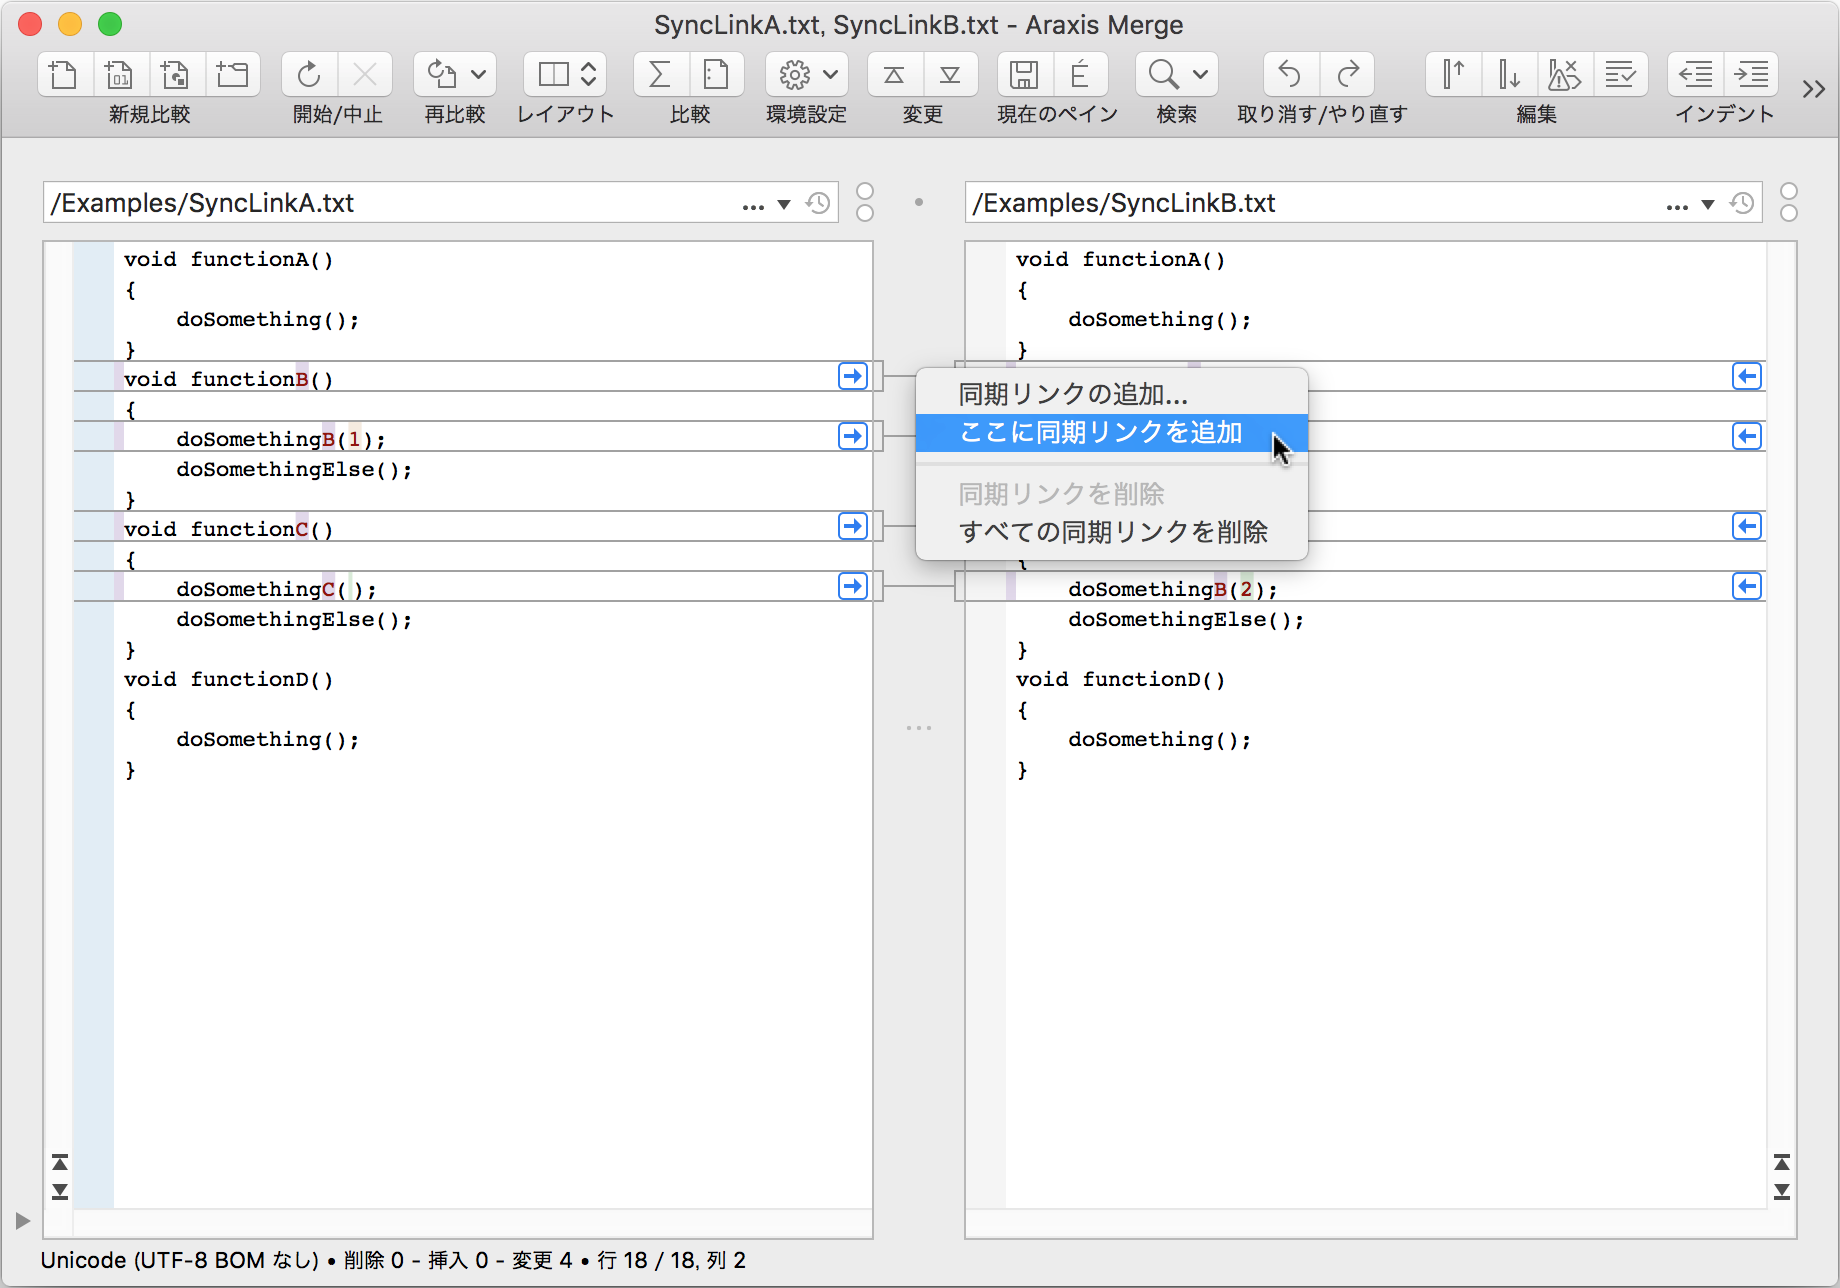Select '同期リンクの追加...' menu entry

click(x=1072, y=394)
